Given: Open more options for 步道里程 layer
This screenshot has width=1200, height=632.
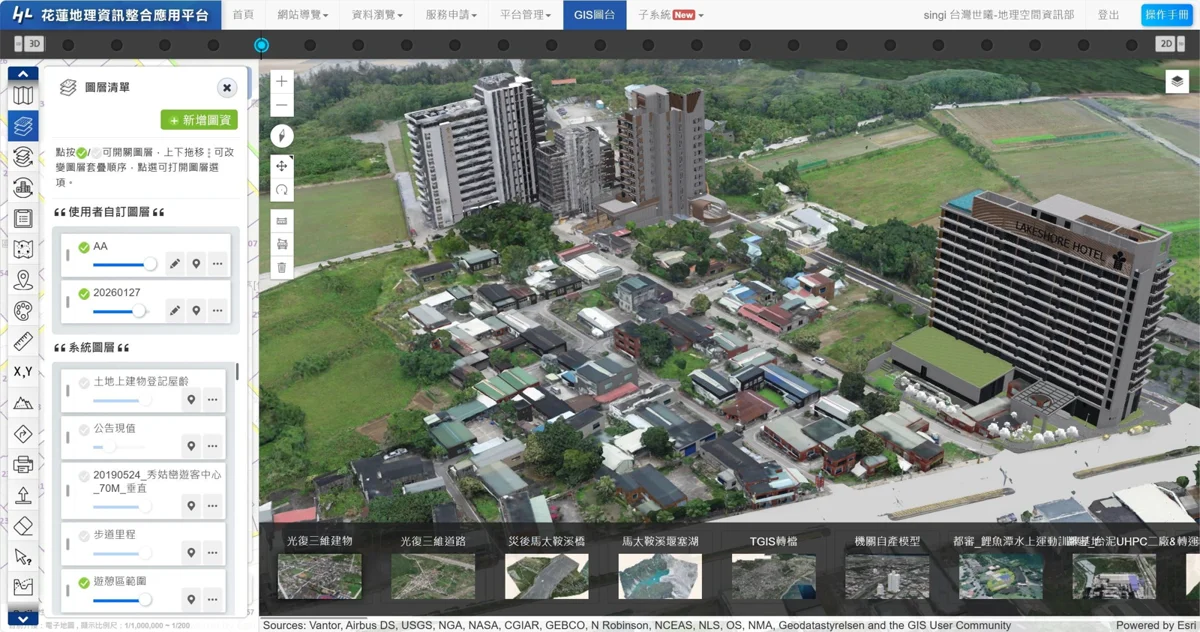Looking at the screenshot, I should click(213, 552).
